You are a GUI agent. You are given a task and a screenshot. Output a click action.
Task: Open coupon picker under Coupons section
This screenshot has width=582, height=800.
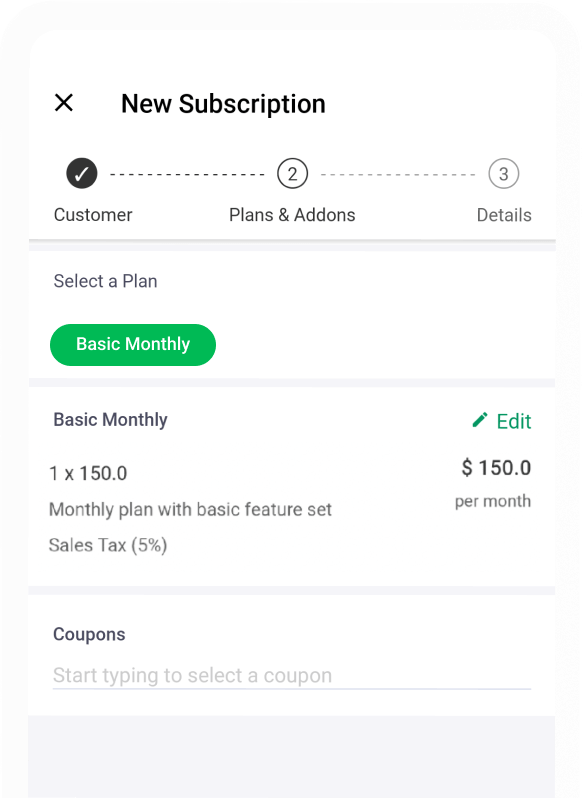[290, 675]
